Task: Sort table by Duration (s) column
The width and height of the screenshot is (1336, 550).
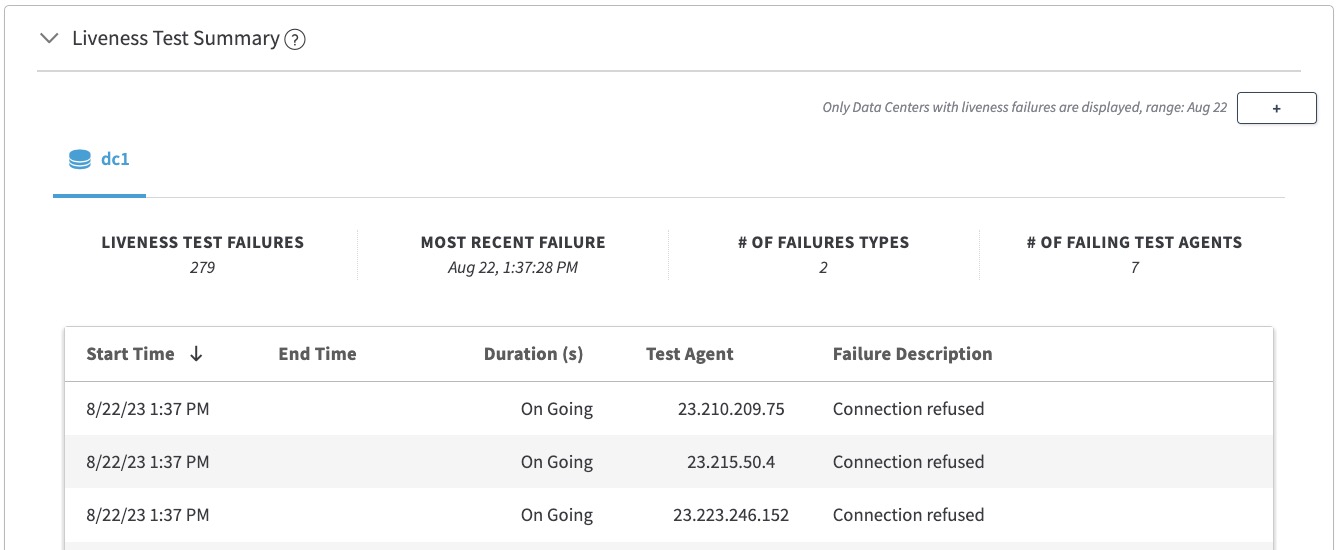Action: point(533,354)
